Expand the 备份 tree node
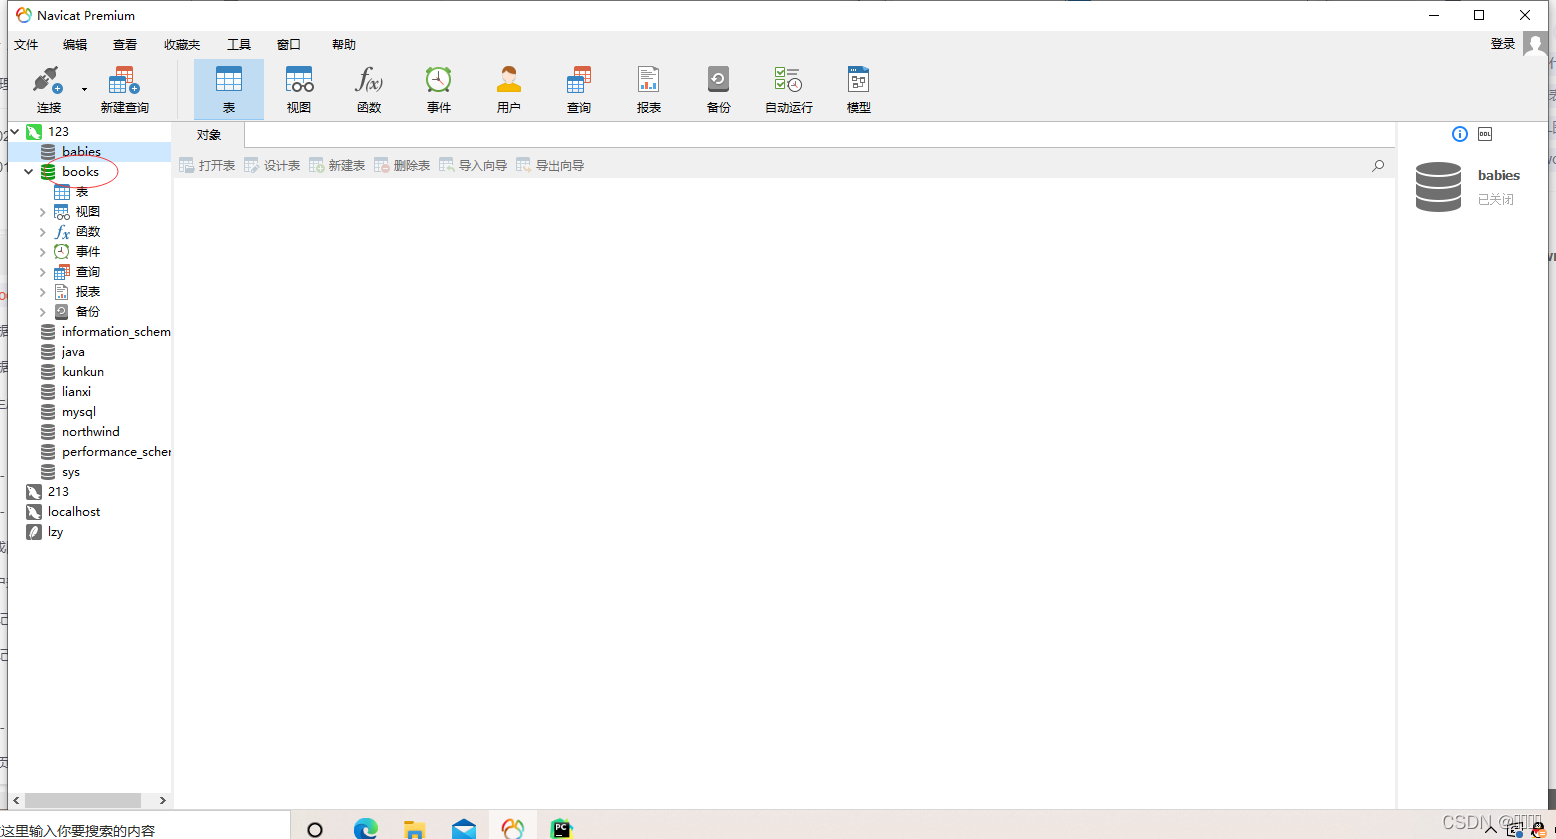The height and width of the screenshot is (839, 1556). click(x=43, y=312)
